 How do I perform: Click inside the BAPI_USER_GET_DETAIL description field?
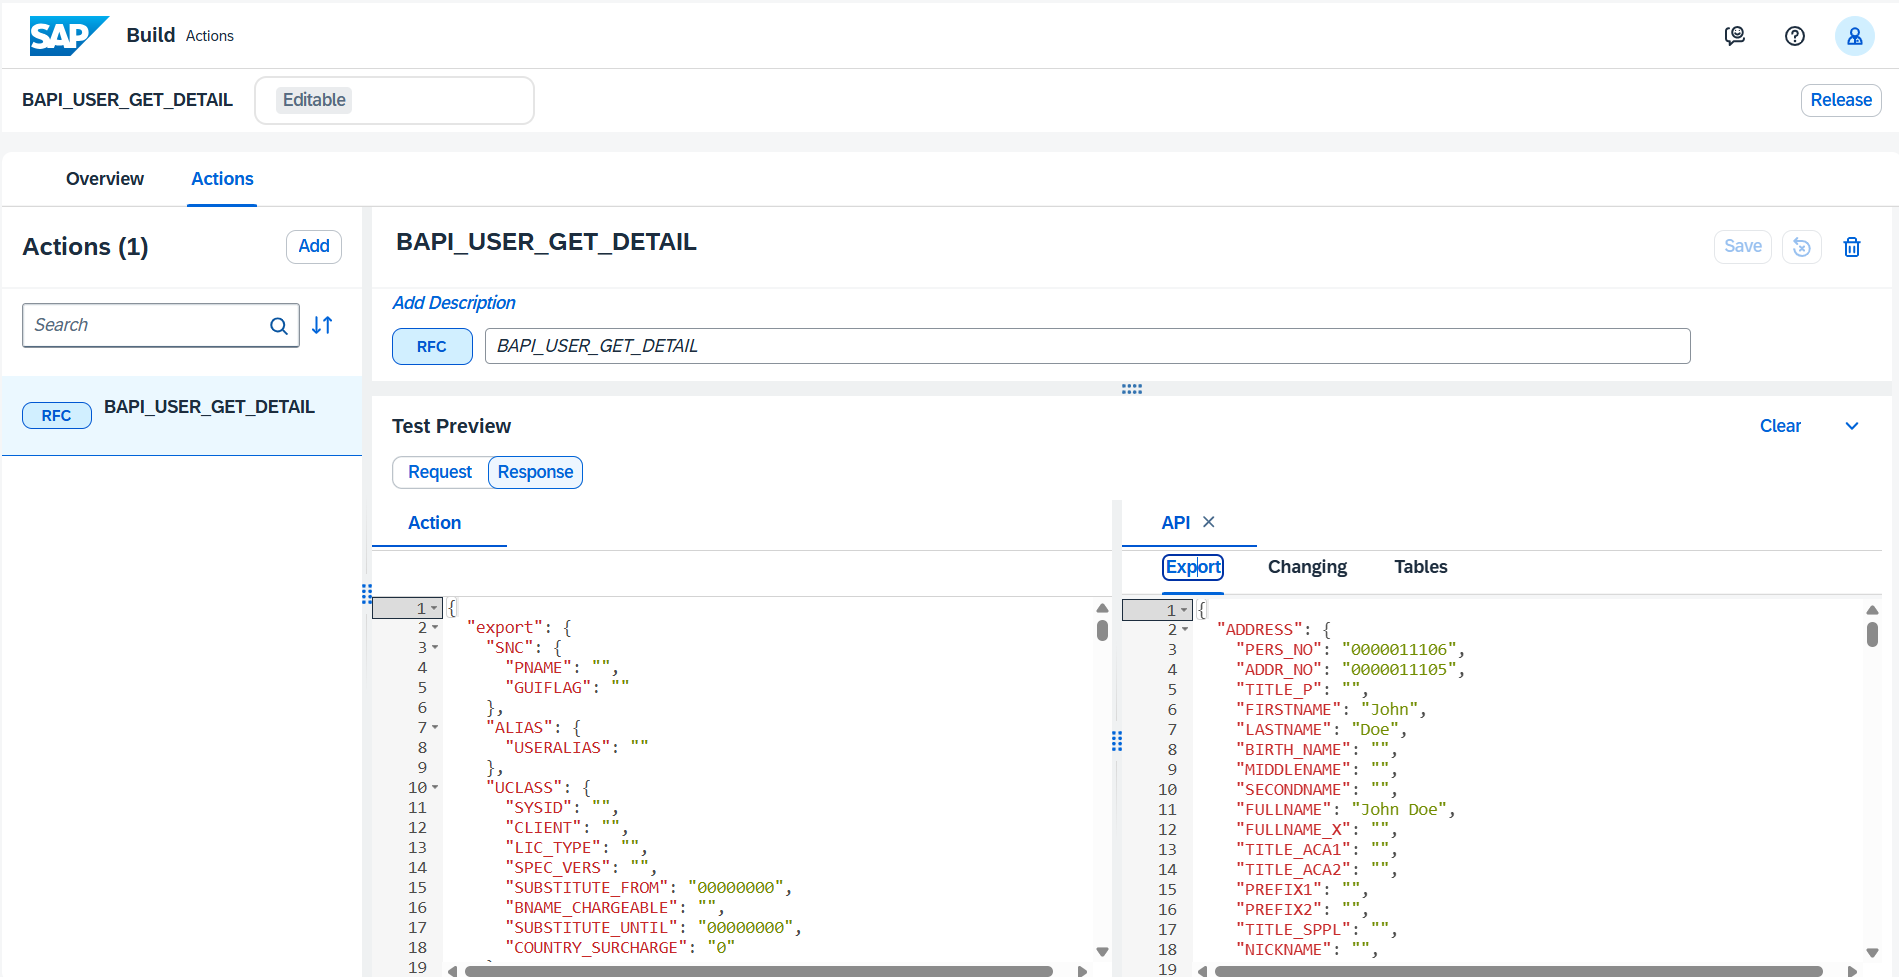1086,345
